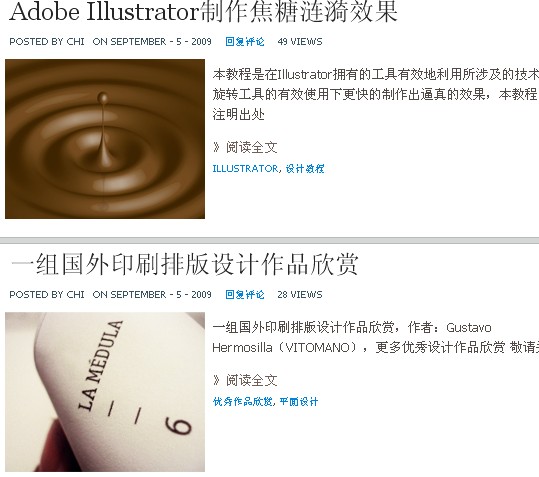The image size is (539, 477).
Task: Click the » arrow before second 阅读全文
Action: point(216,380)
